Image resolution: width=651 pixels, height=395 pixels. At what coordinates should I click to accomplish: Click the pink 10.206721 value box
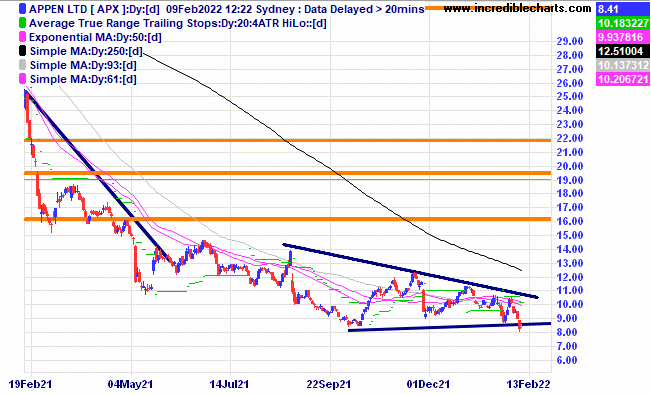coord(623,79)
